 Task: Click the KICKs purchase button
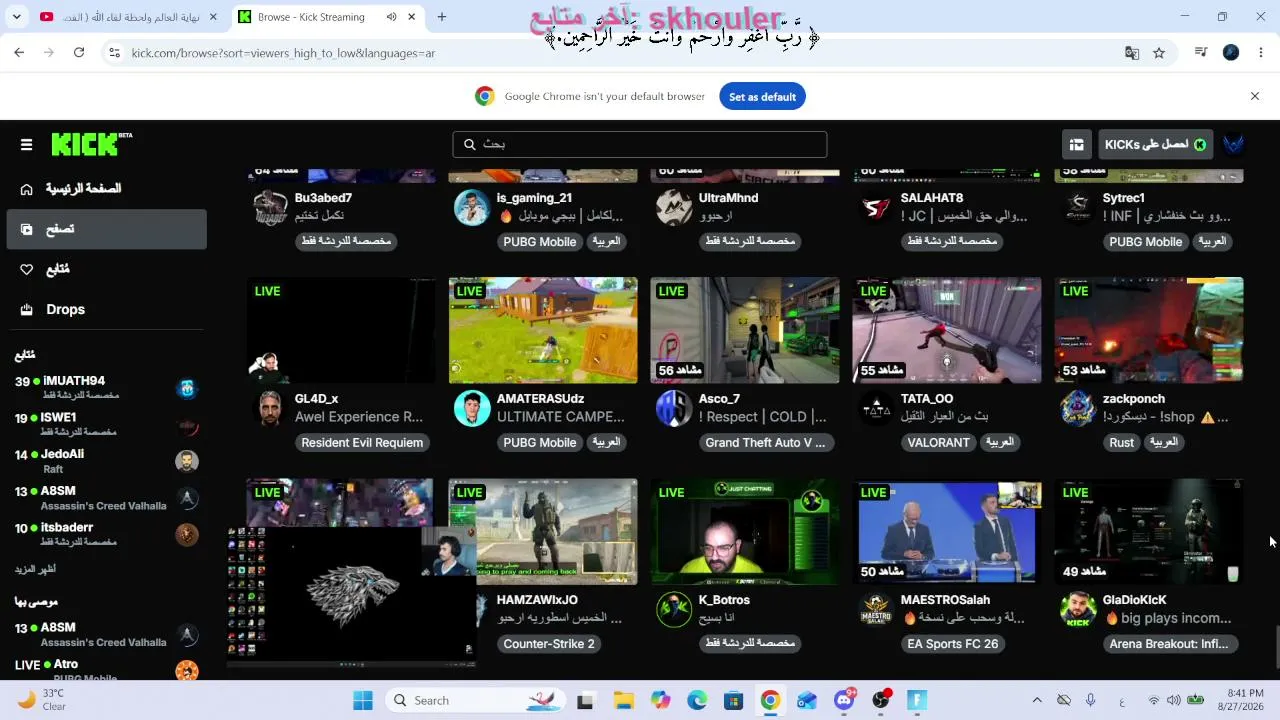tap(1156, 145)
